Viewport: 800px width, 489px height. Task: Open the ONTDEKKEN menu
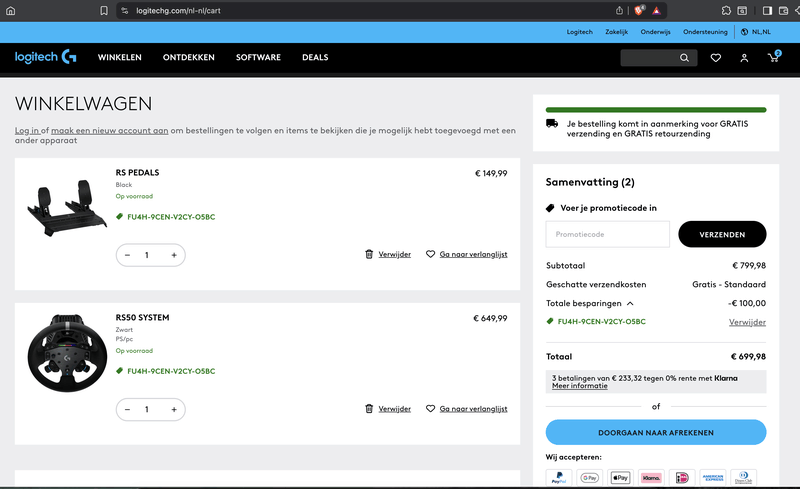(x=189, y=57)
